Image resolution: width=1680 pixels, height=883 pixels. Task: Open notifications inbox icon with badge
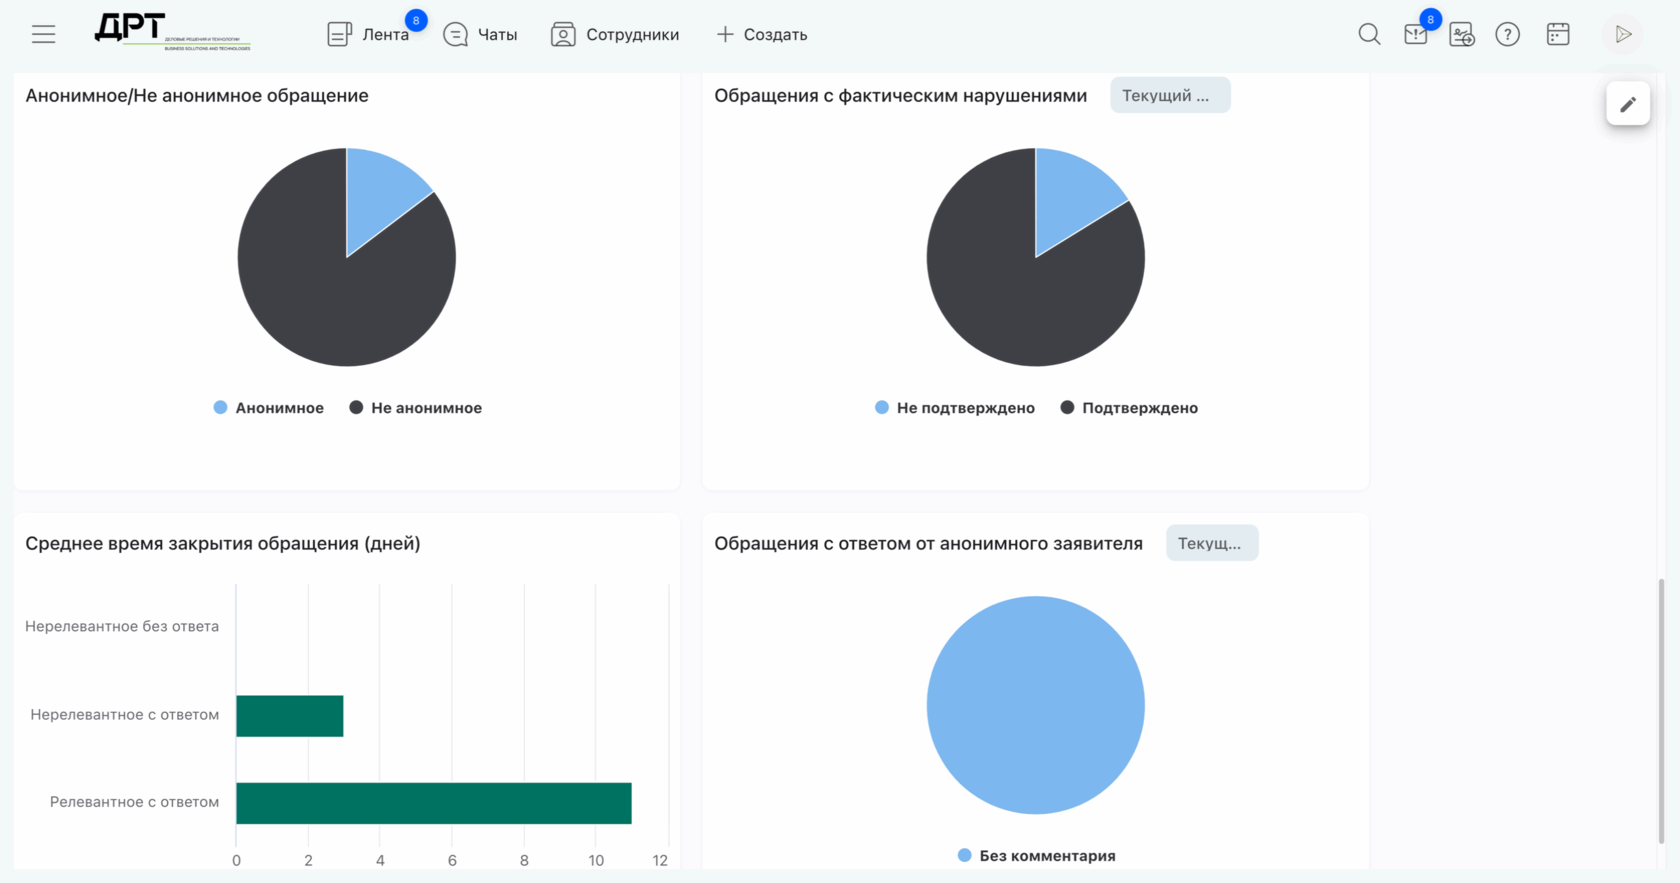tap(1416, 34)
